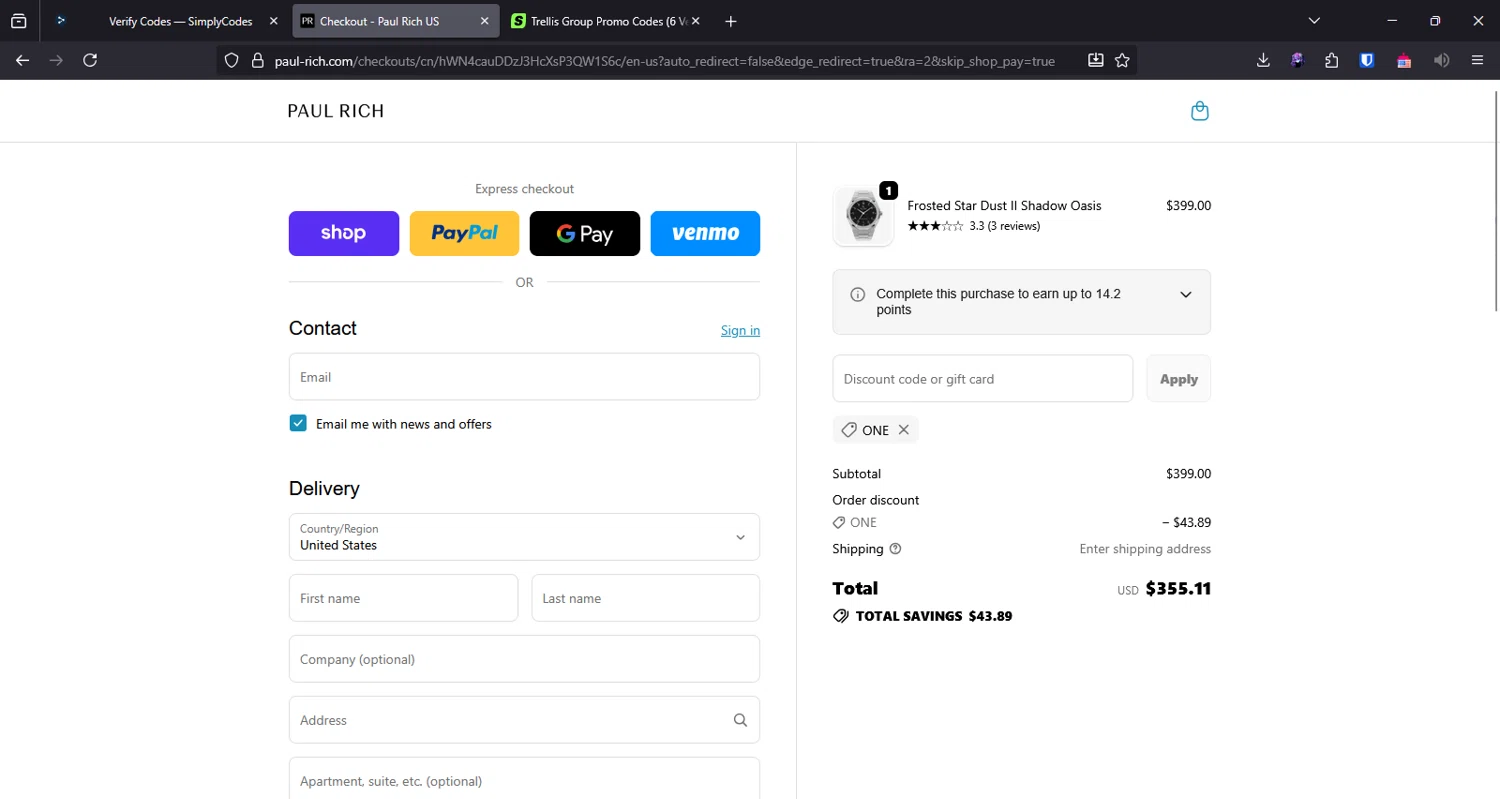Click the watch product thumbnail

pos(863,216)
